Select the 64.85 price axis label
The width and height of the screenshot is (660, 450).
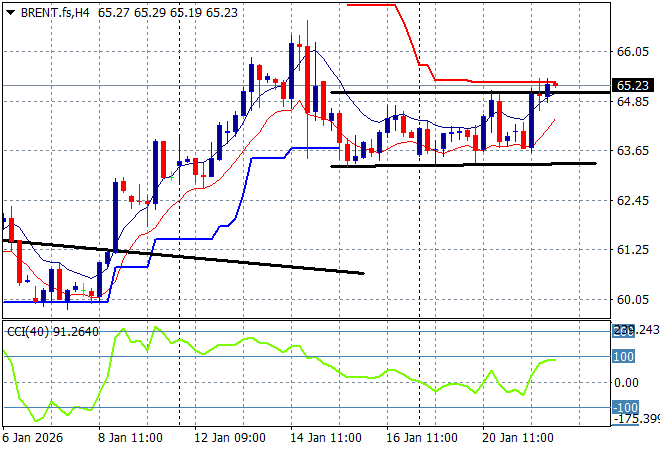coord(633,101)
